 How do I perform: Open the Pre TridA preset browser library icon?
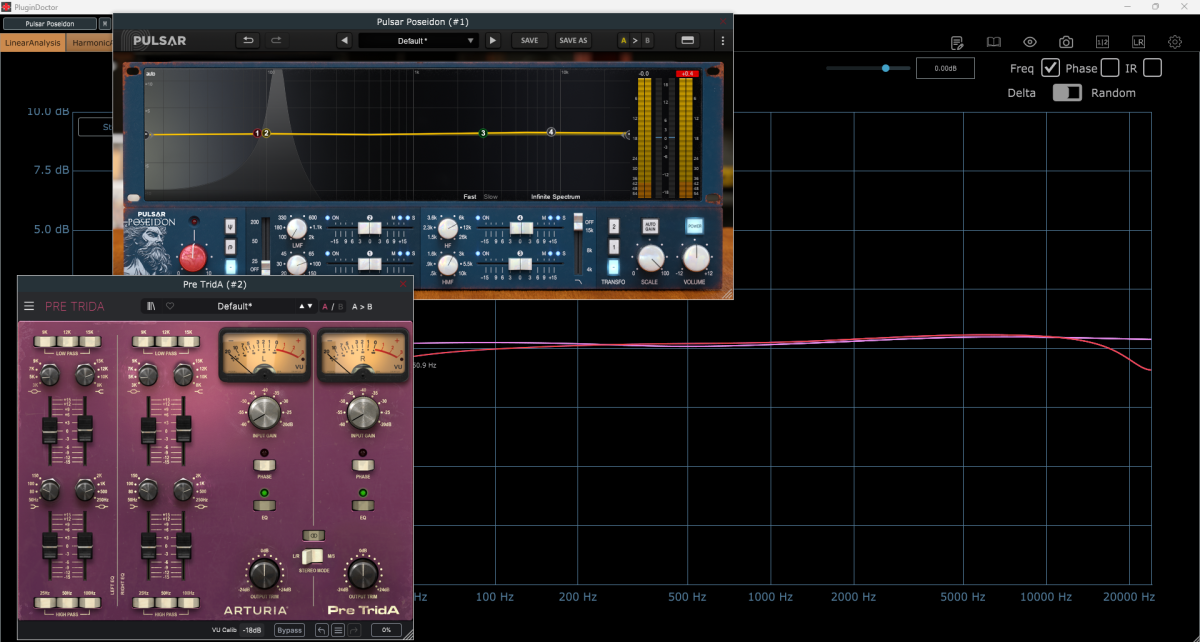[150, 306]
